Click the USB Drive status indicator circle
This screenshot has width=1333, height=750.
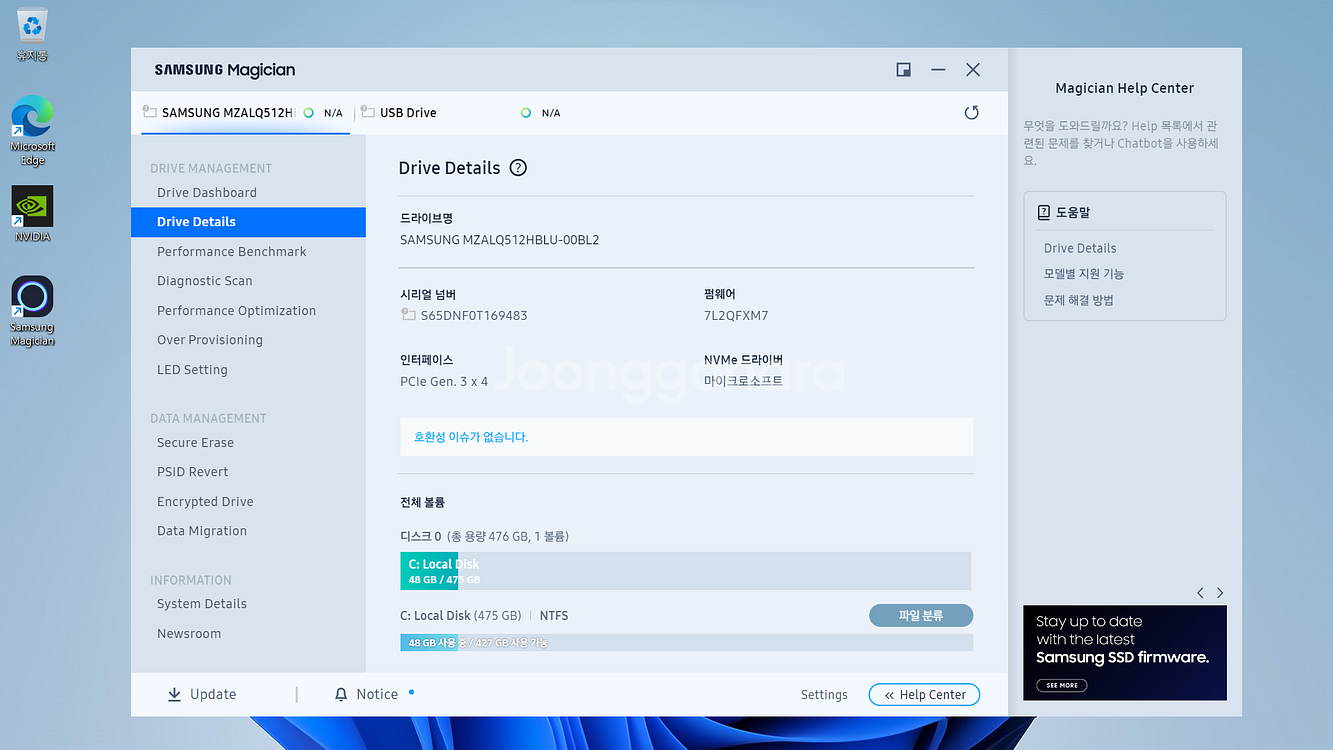[x=526, y=113]
